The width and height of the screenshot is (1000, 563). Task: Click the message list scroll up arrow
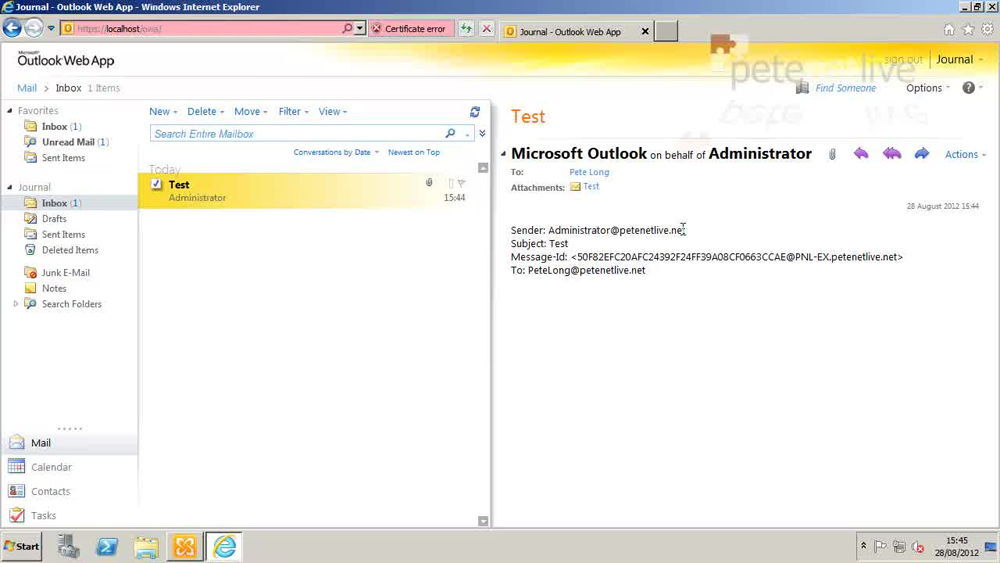tap(483, 168)
